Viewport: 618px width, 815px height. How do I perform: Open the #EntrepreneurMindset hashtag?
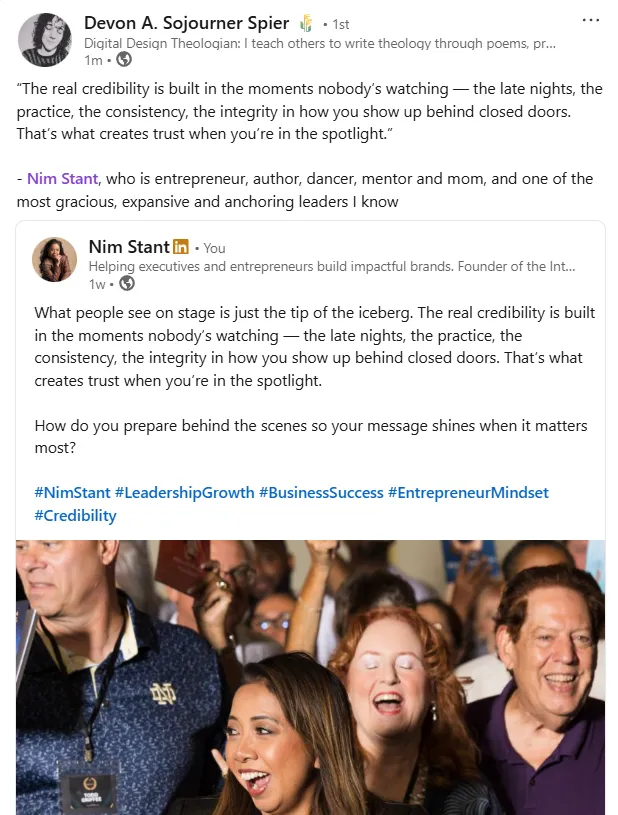(x=468, y=493)
